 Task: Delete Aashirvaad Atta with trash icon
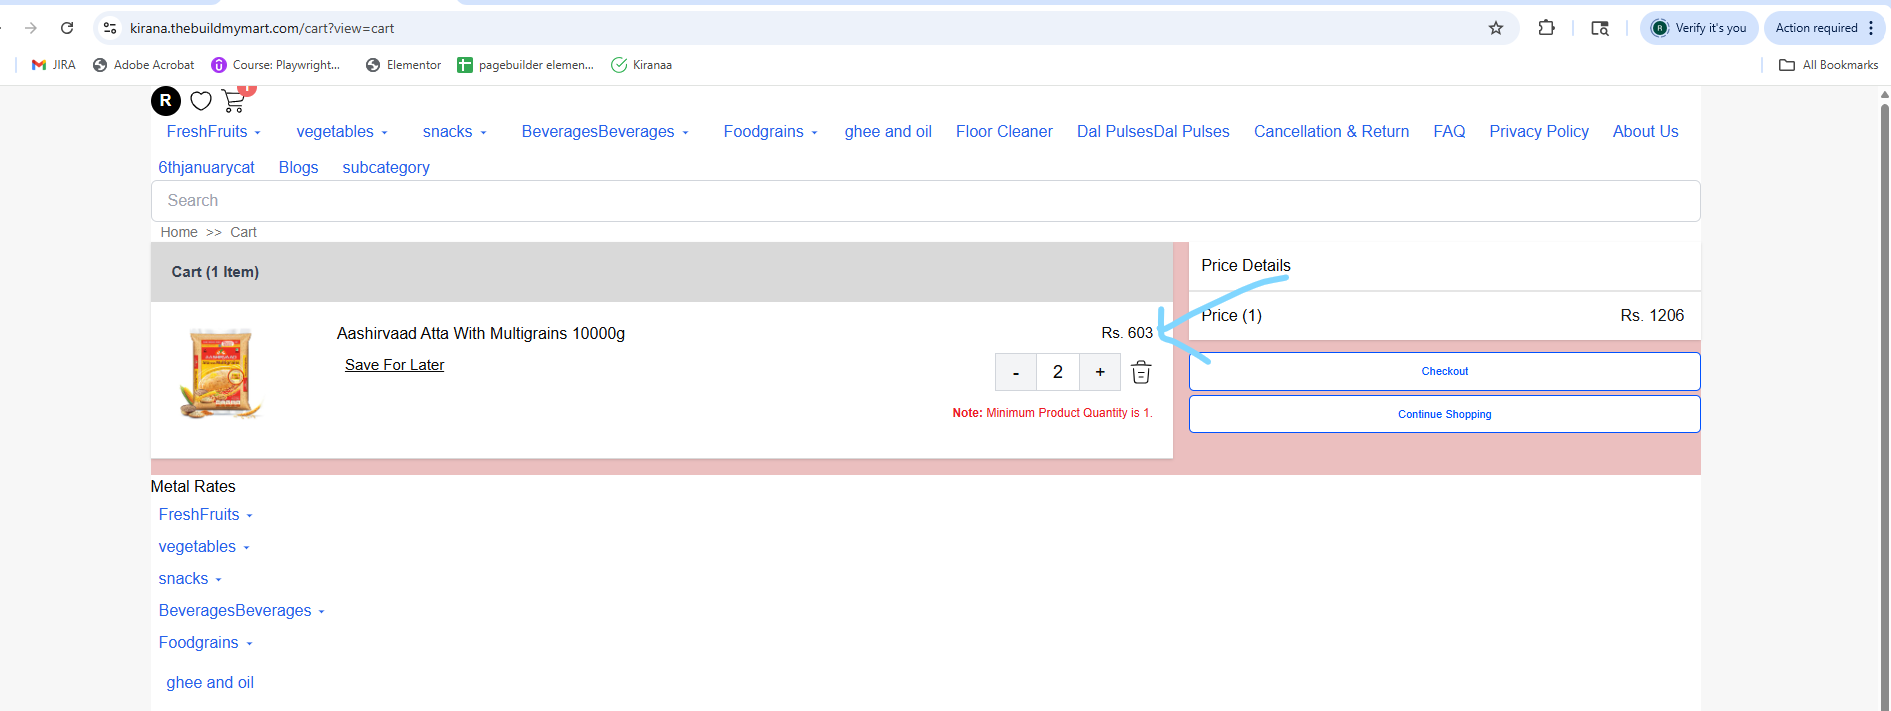pyautogui.click(x=1141, y=373)
